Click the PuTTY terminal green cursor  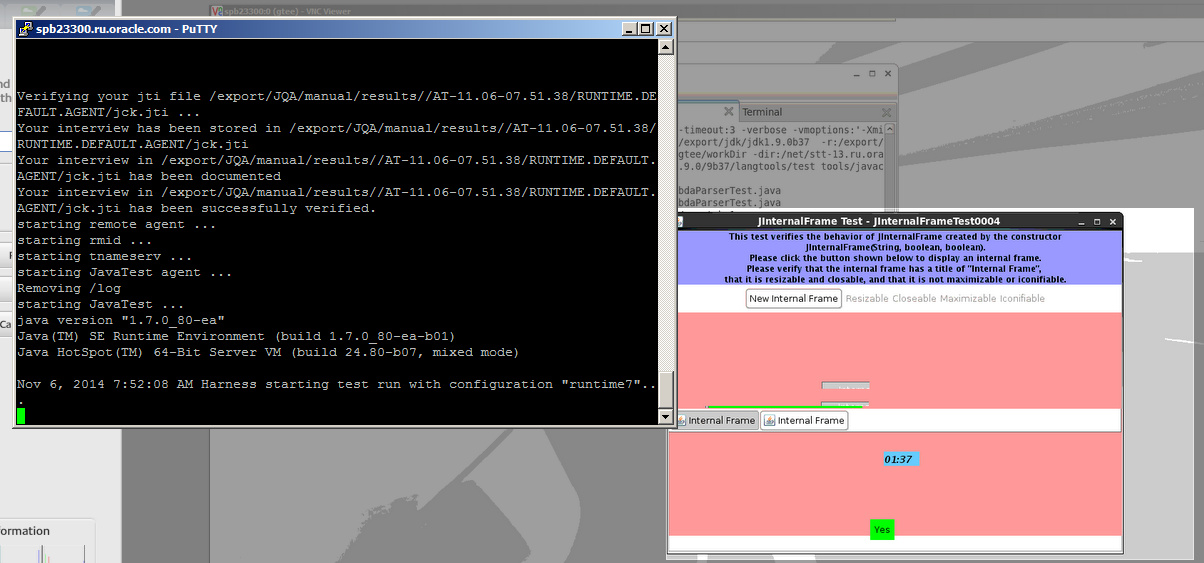[x=22, y=416]
